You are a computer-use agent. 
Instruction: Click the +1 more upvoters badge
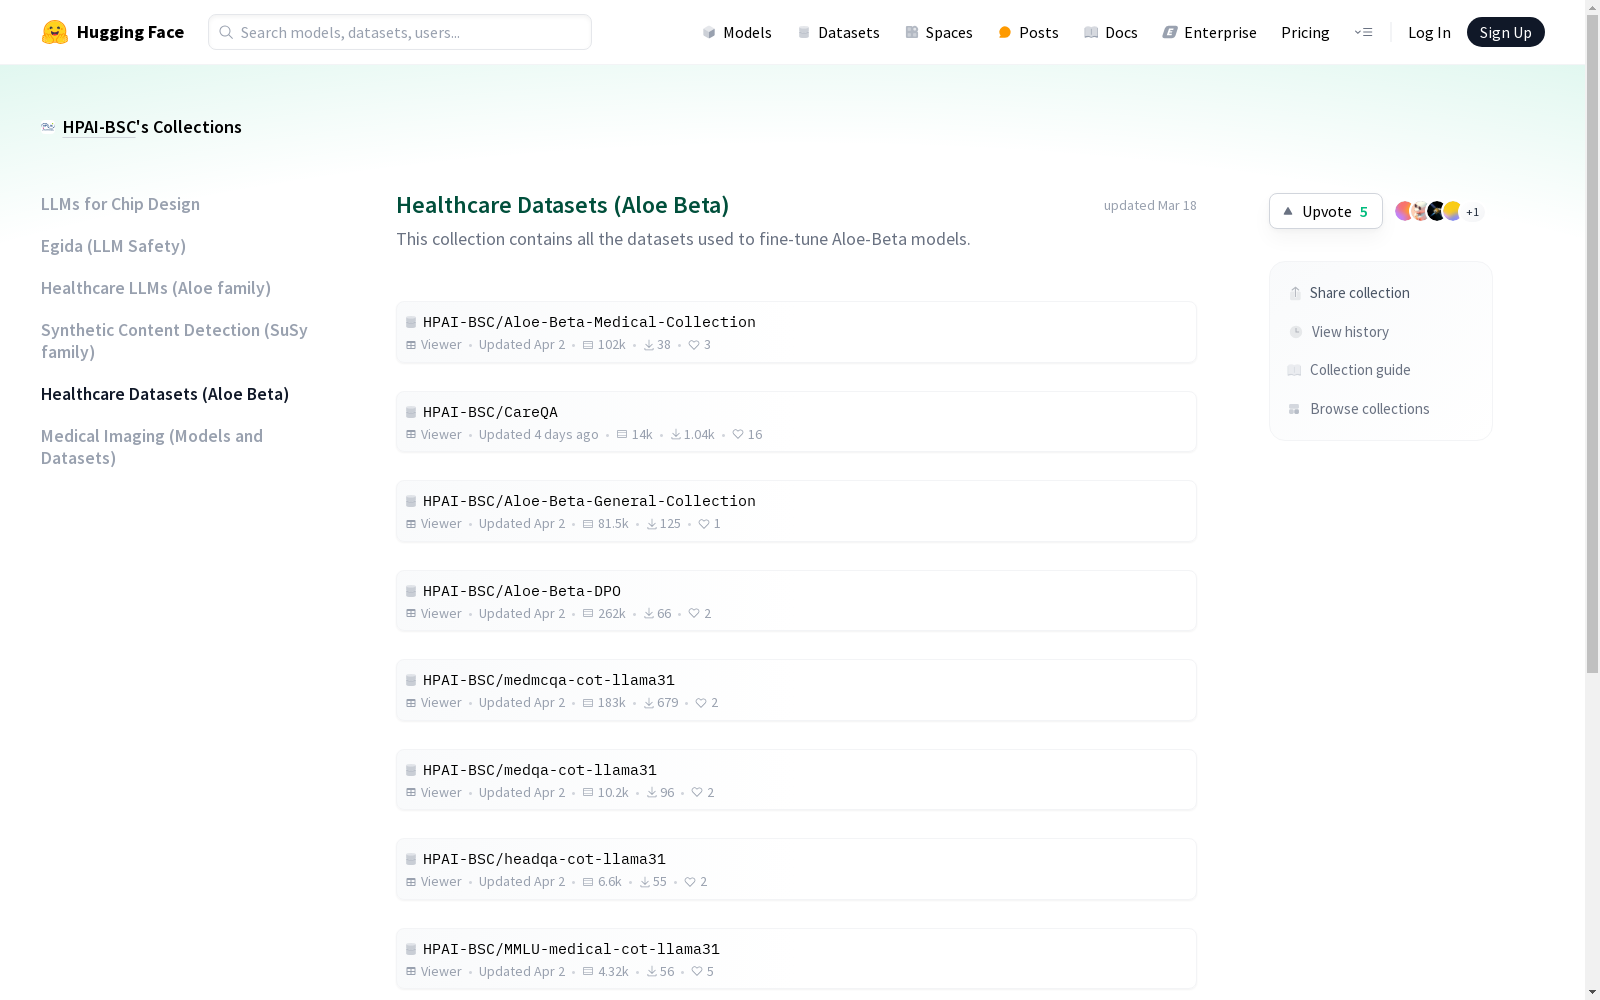(1472, 212)
